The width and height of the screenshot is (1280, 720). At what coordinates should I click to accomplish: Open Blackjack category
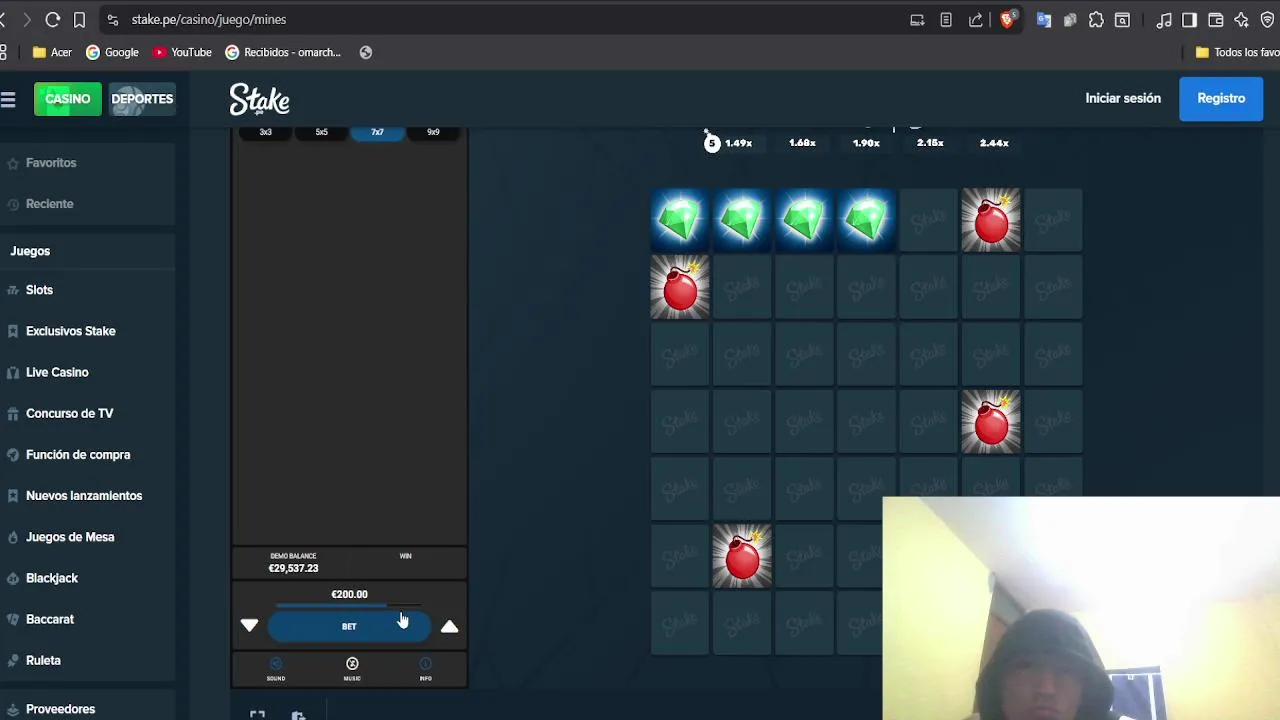click(x=52, y=578)
